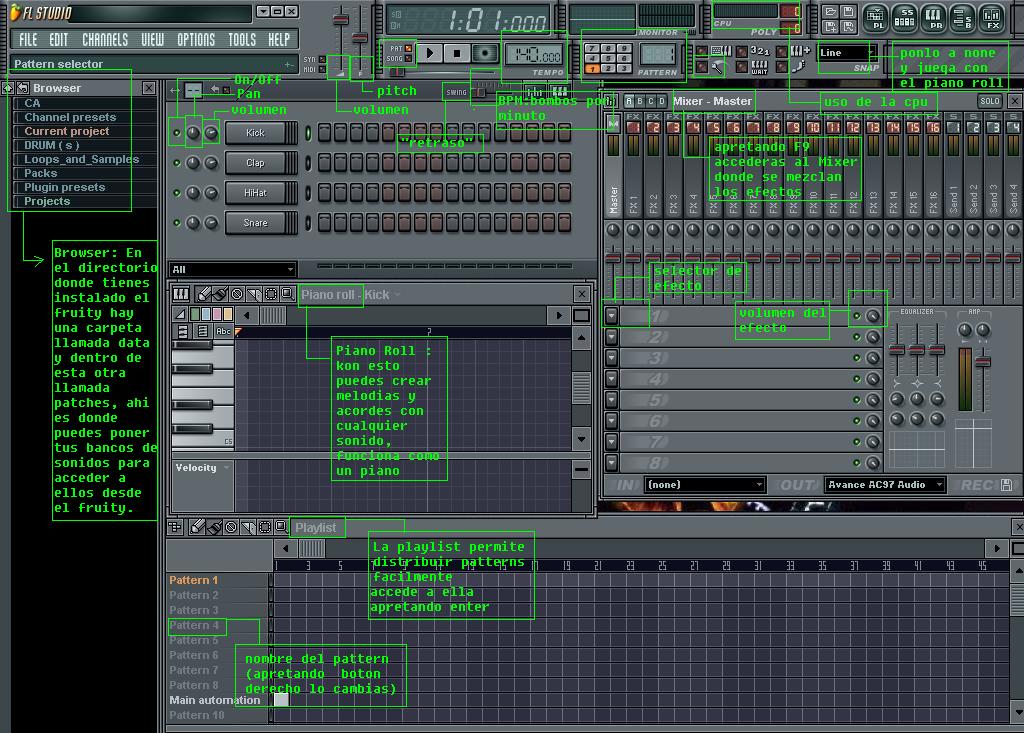This screenshot has width=1024, height=733.
Task: Open the TOOLS menu
Action: click(242, 40)
